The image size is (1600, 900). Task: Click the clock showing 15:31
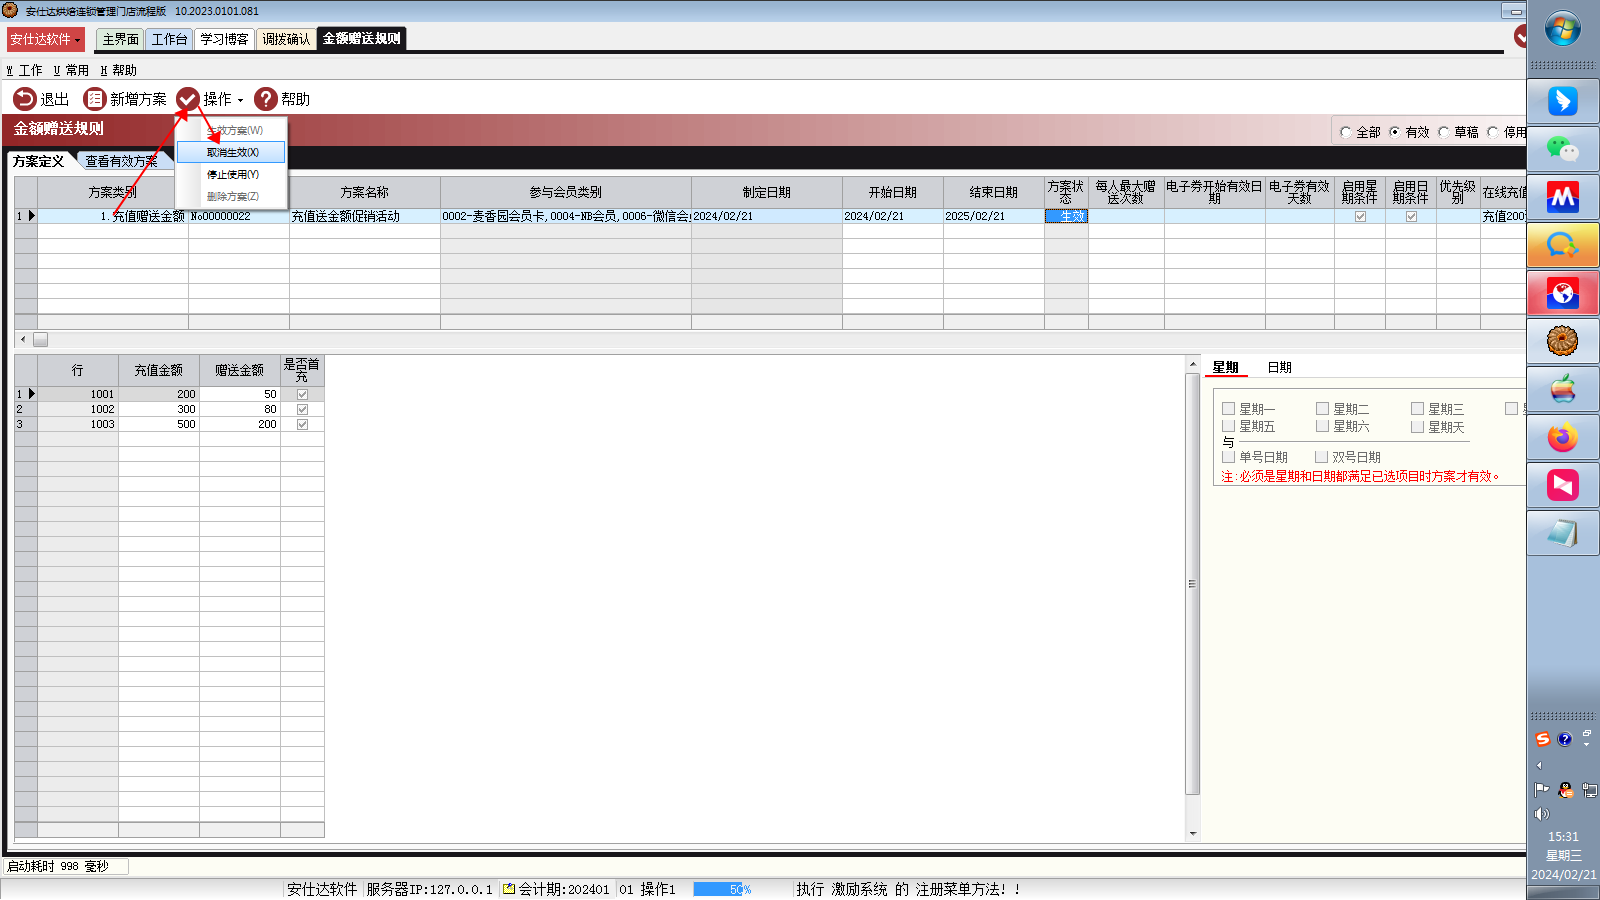[x=1563, y=837]
